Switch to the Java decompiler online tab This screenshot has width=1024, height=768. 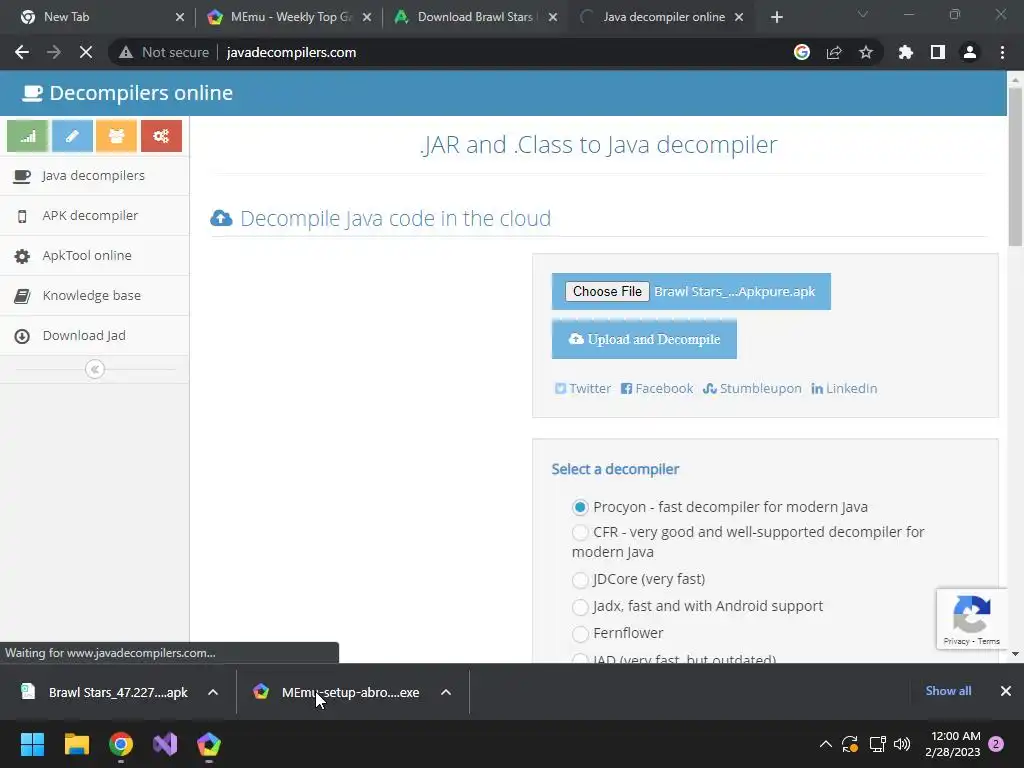(x=661, y=17)
